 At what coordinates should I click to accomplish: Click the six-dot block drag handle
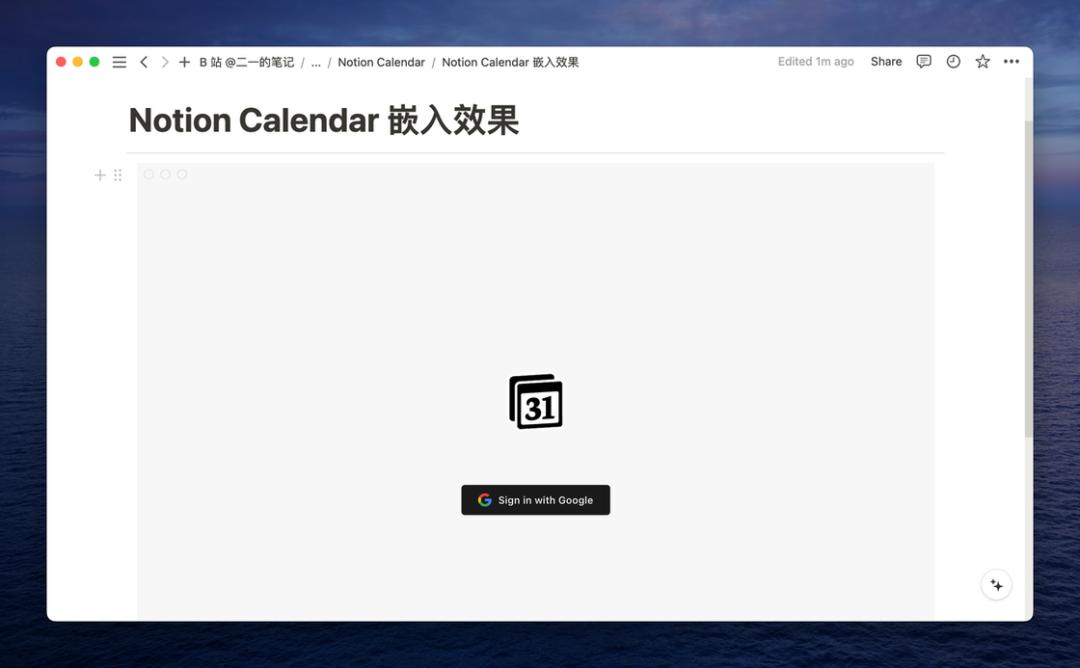click(118, 175)
